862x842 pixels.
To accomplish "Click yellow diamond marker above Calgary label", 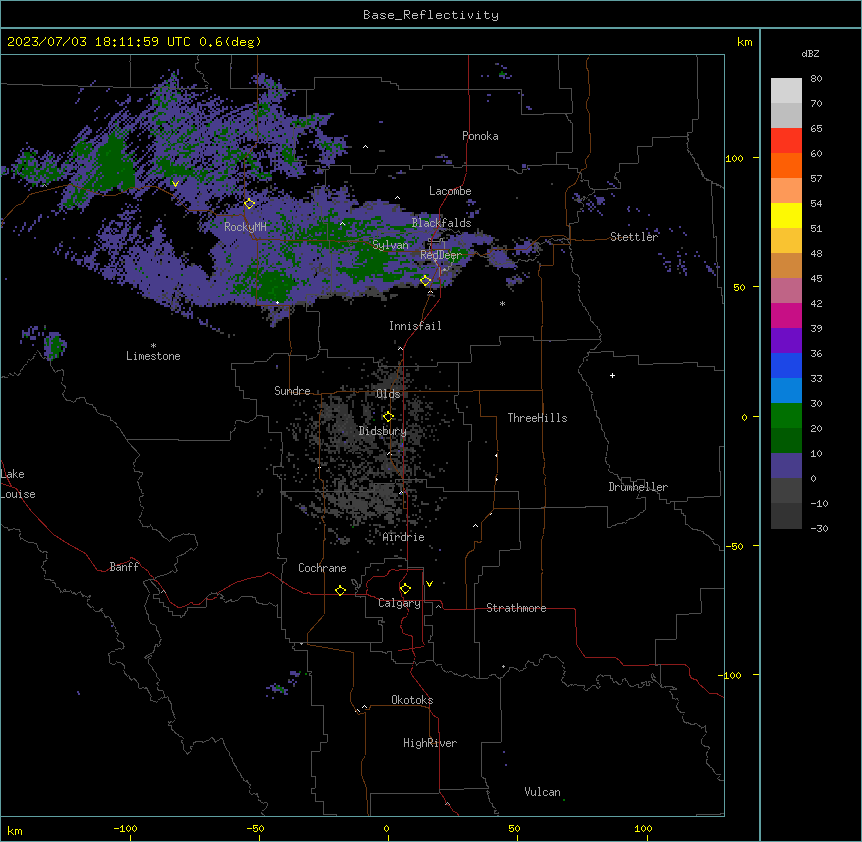I will coord(405,589).
